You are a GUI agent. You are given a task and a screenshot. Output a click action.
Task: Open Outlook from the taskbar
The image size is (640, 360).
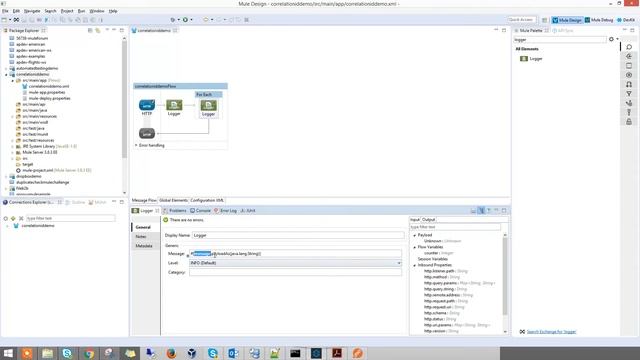(x=233, y=353)
